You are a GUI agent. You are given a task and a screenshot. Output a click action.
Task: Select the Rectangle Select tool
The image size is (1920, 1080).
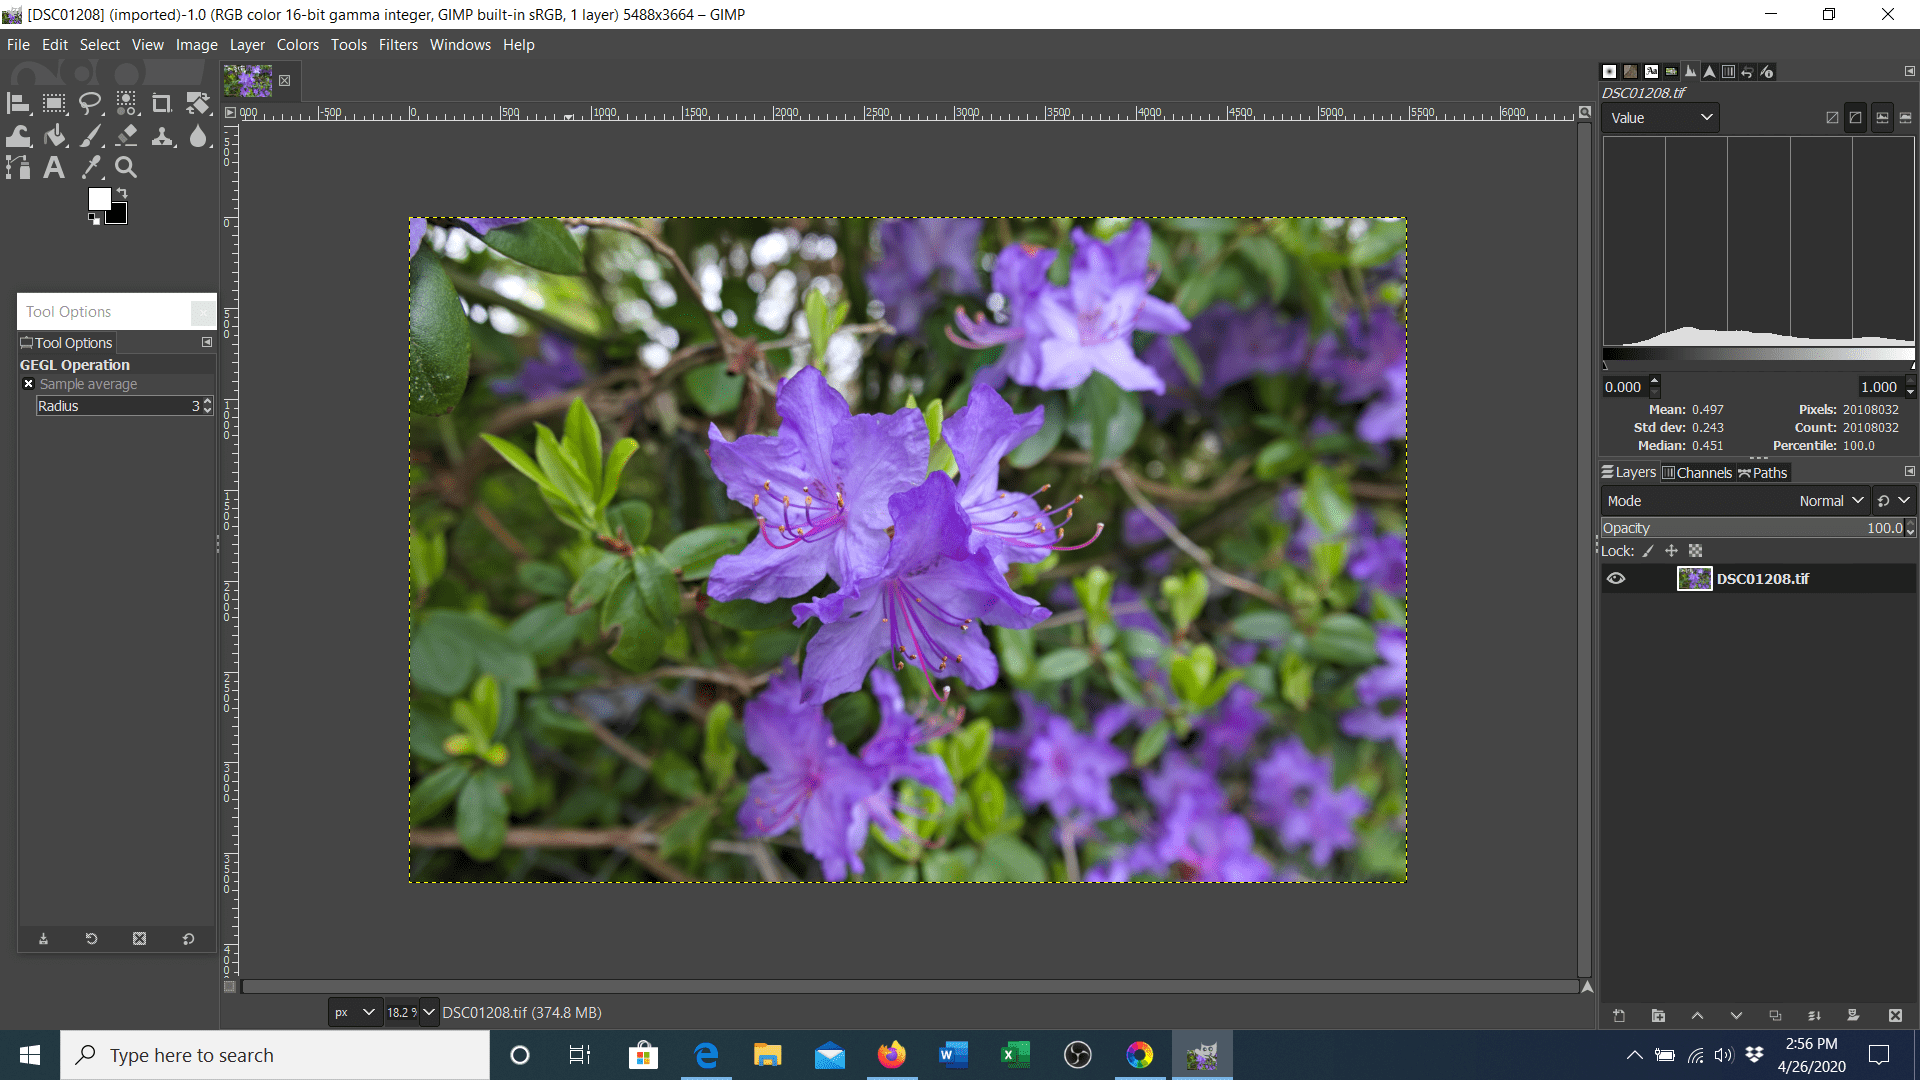coord(54,103)
